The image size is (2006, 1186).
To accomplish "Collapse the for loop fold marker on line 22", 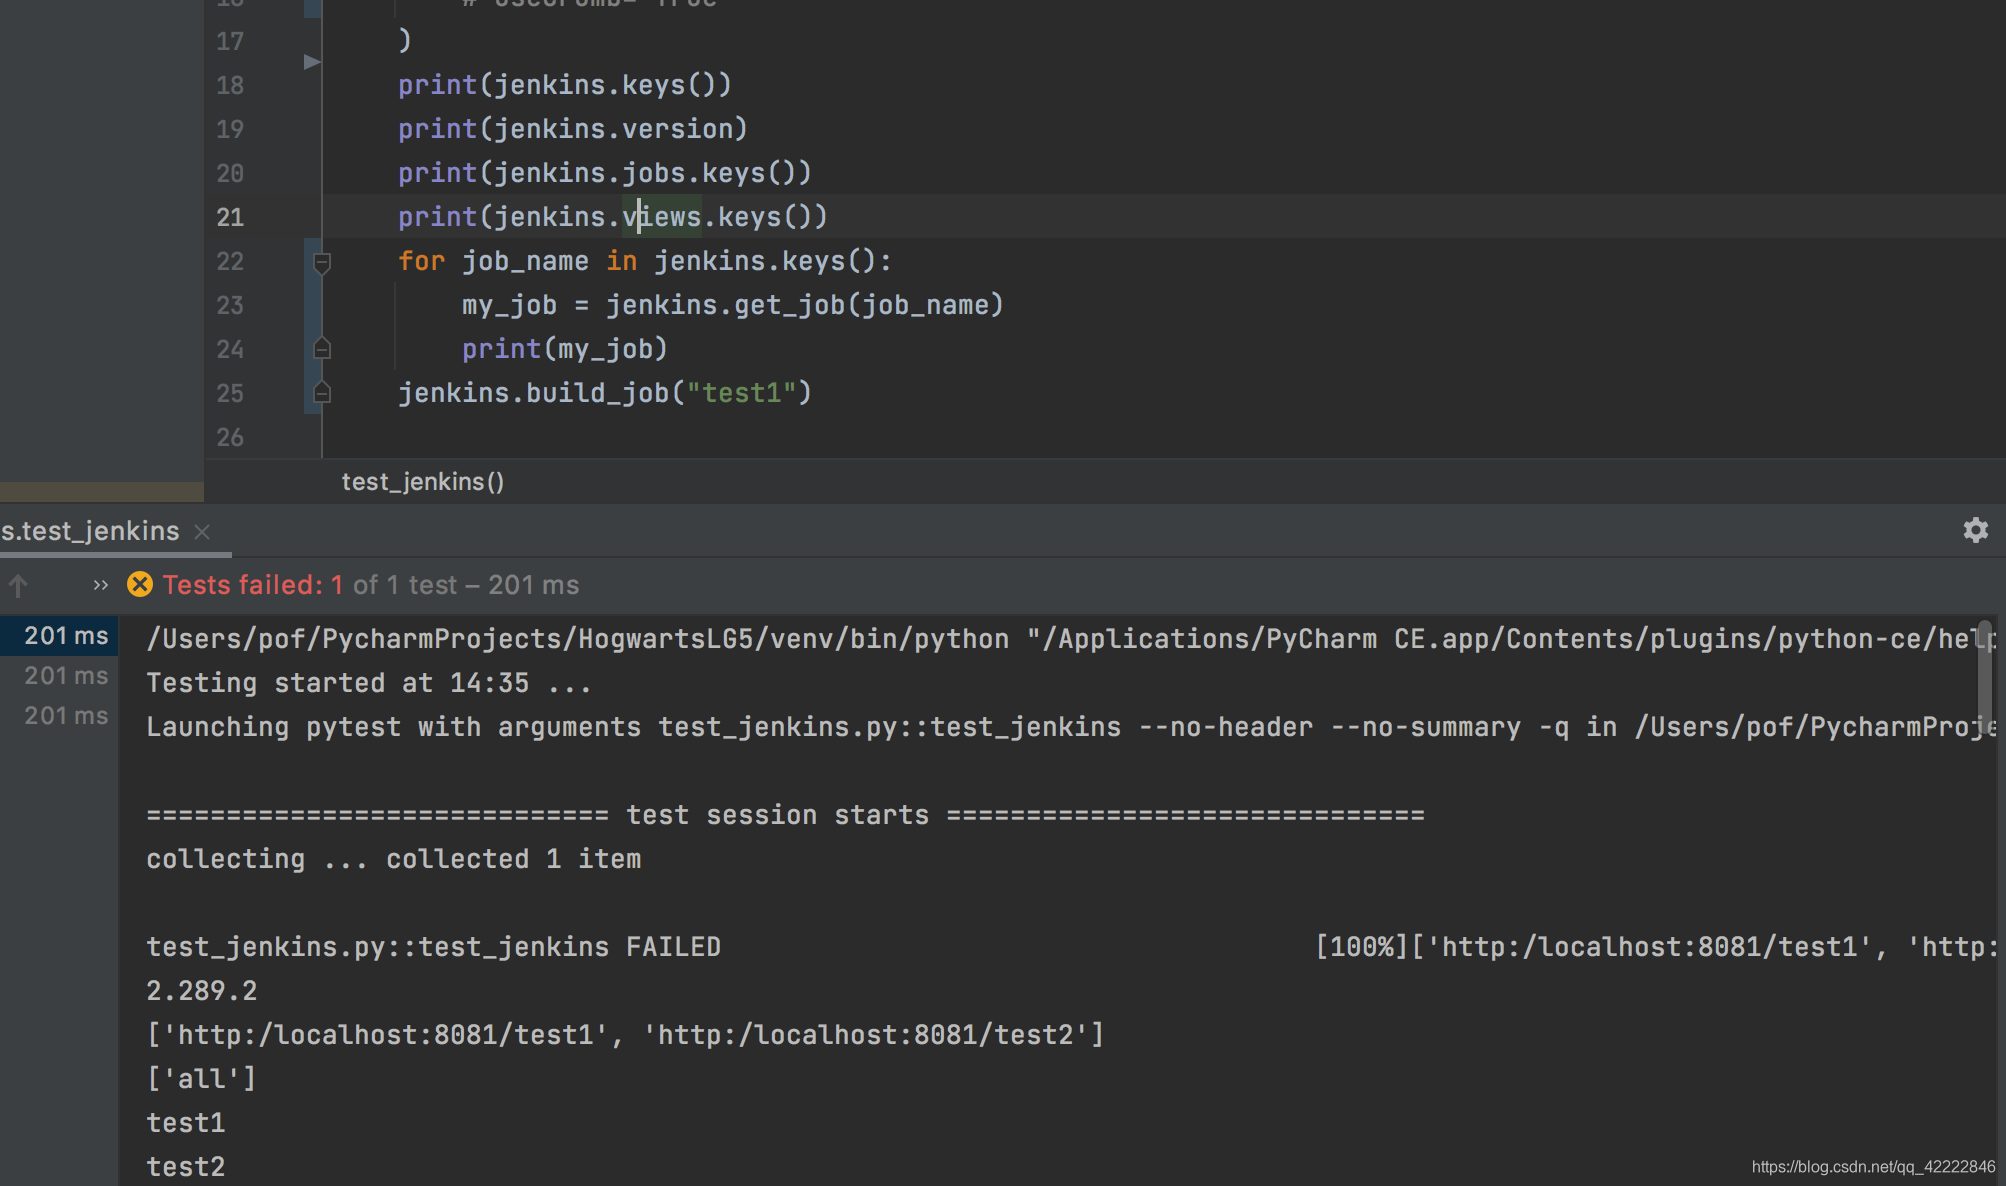I will [x=322, y=262].
